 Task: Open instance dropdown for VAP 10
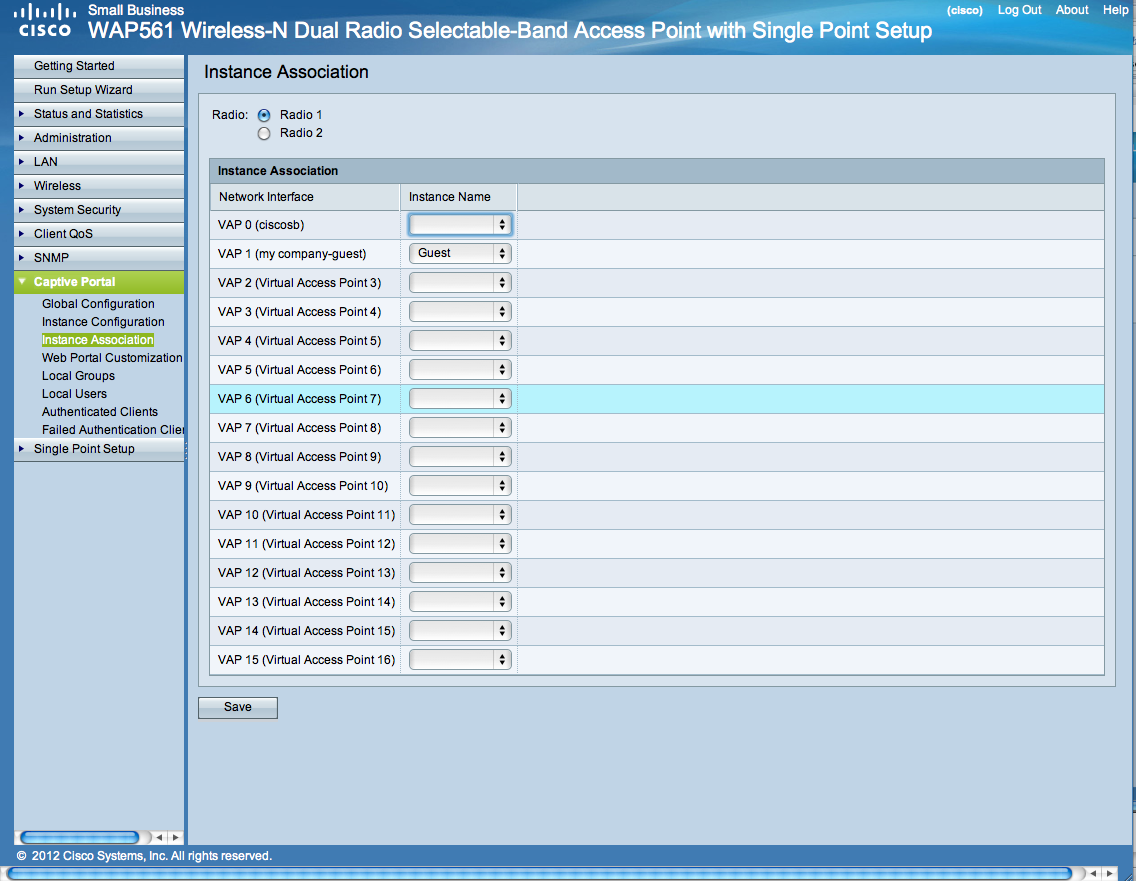coord(460,514)
